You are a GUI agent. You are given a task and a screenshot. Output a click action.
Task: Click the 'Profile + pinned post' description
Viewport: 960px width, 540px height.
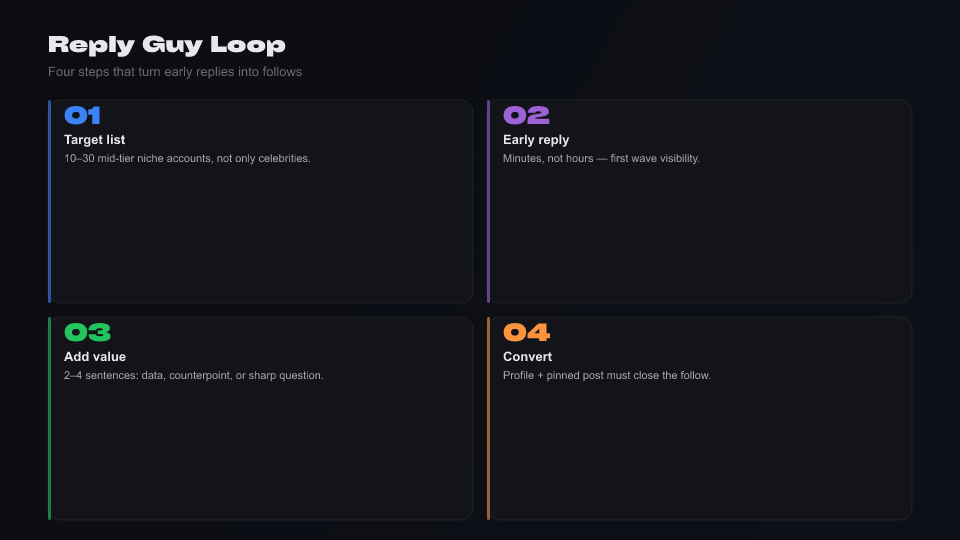click(607, 375)
